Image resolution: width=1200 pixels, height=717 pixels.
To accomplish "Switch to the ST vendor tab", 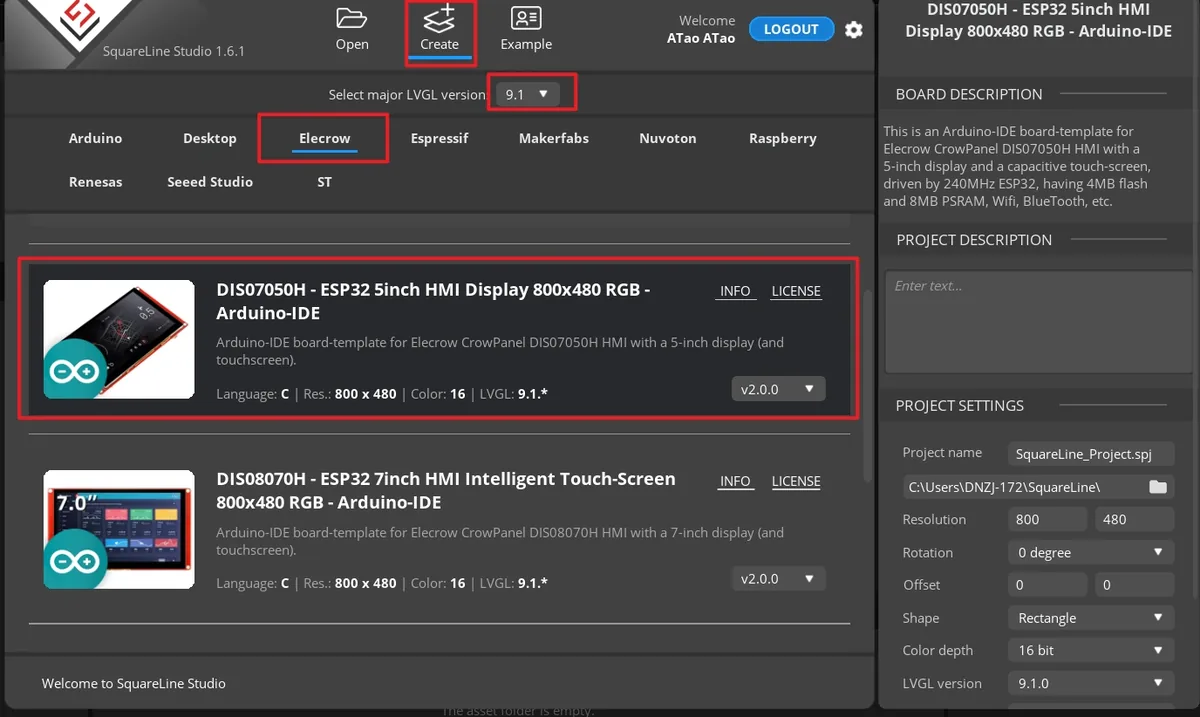I will (324, 182).
